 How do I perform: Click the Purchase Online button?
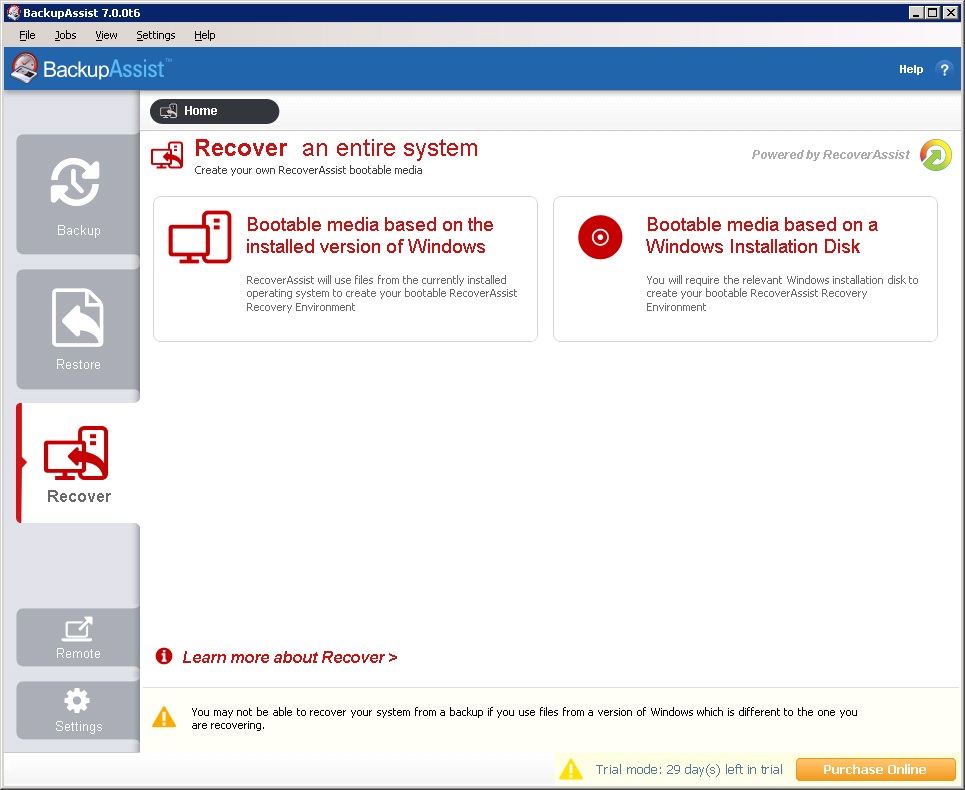(875, 769)
